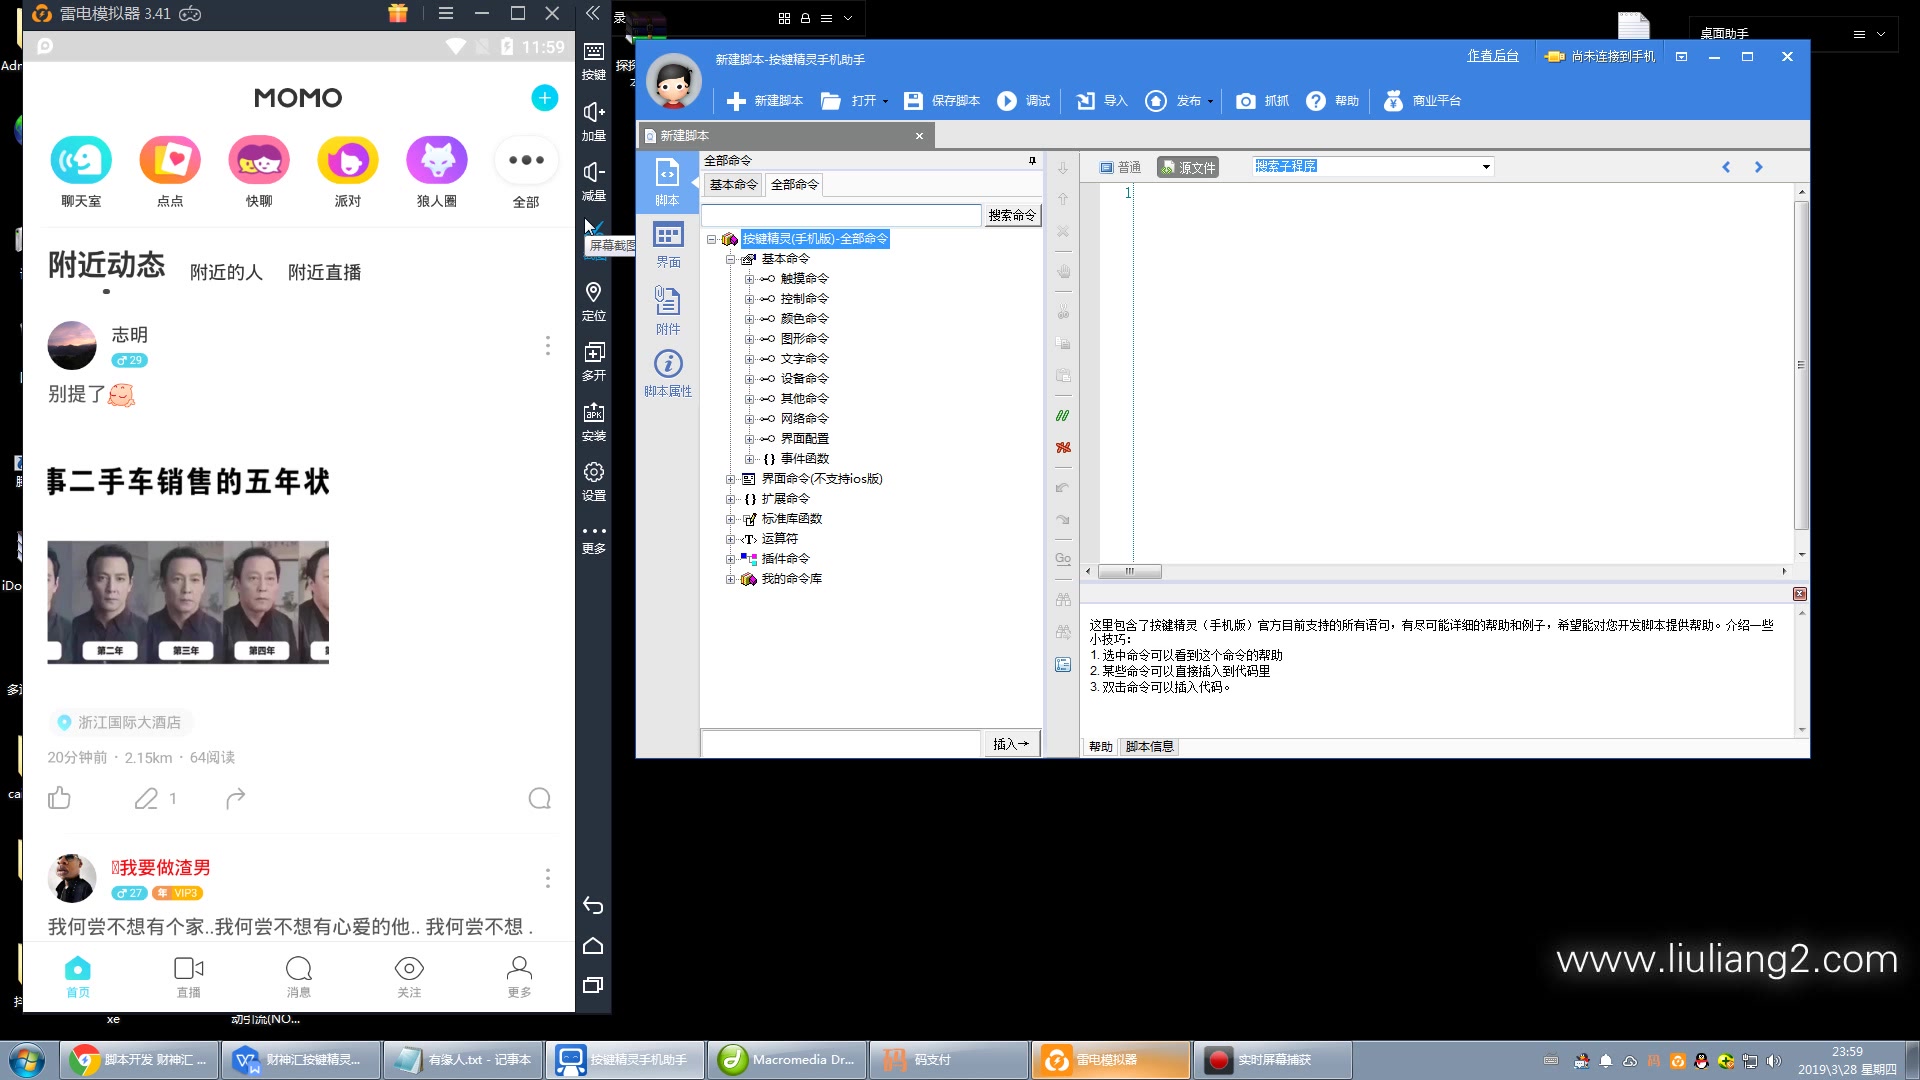The width and height of the screenshot is (1920, 1080).
Task: Switch to the 基本命令 tab
Action: [x=733, y=185]
